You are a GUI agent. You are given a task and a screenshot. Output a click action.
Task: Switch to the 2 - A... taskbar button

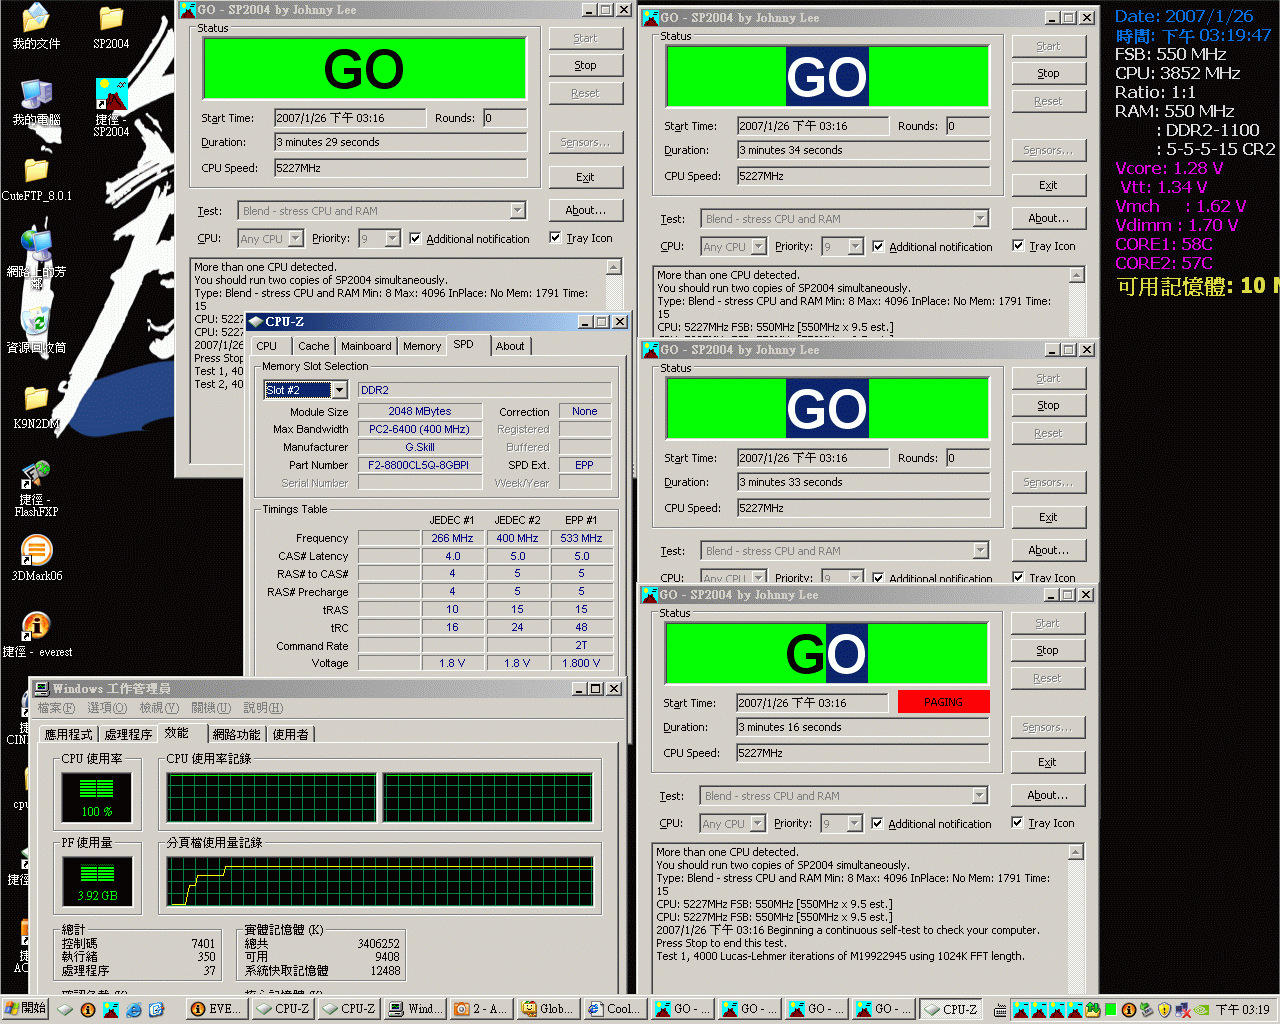tap(481, 1009)
